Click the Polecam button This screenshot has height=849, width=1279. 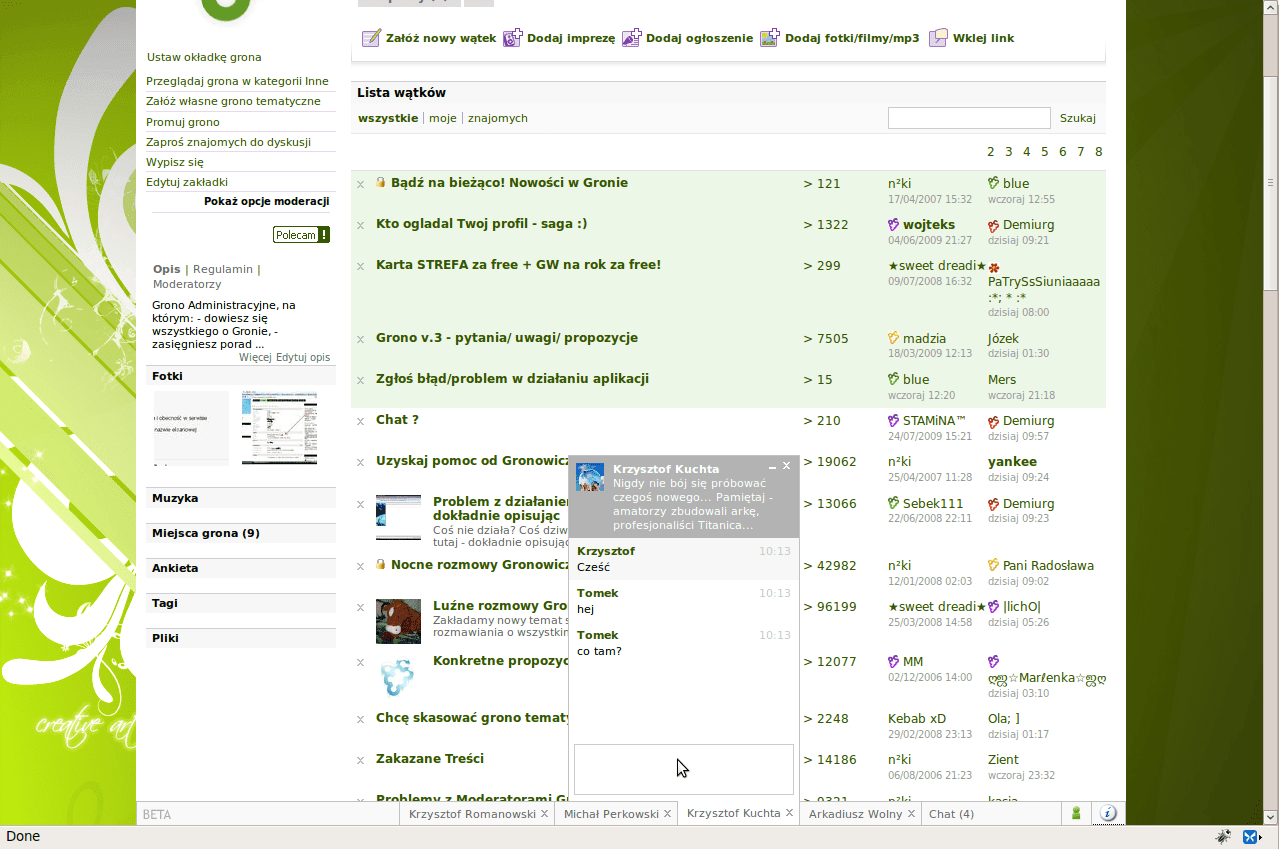[x=301, y=235]
